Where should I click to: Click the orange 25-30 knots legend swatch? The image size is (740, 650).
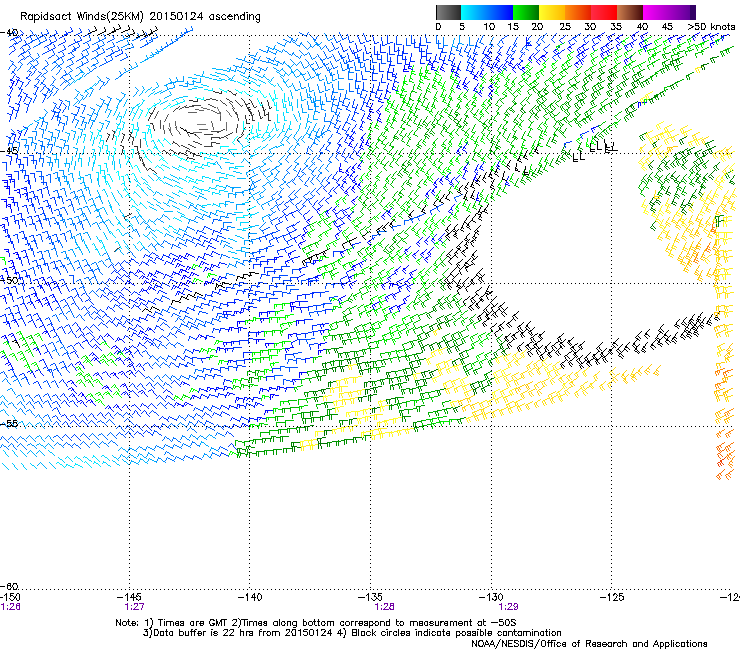578,12
